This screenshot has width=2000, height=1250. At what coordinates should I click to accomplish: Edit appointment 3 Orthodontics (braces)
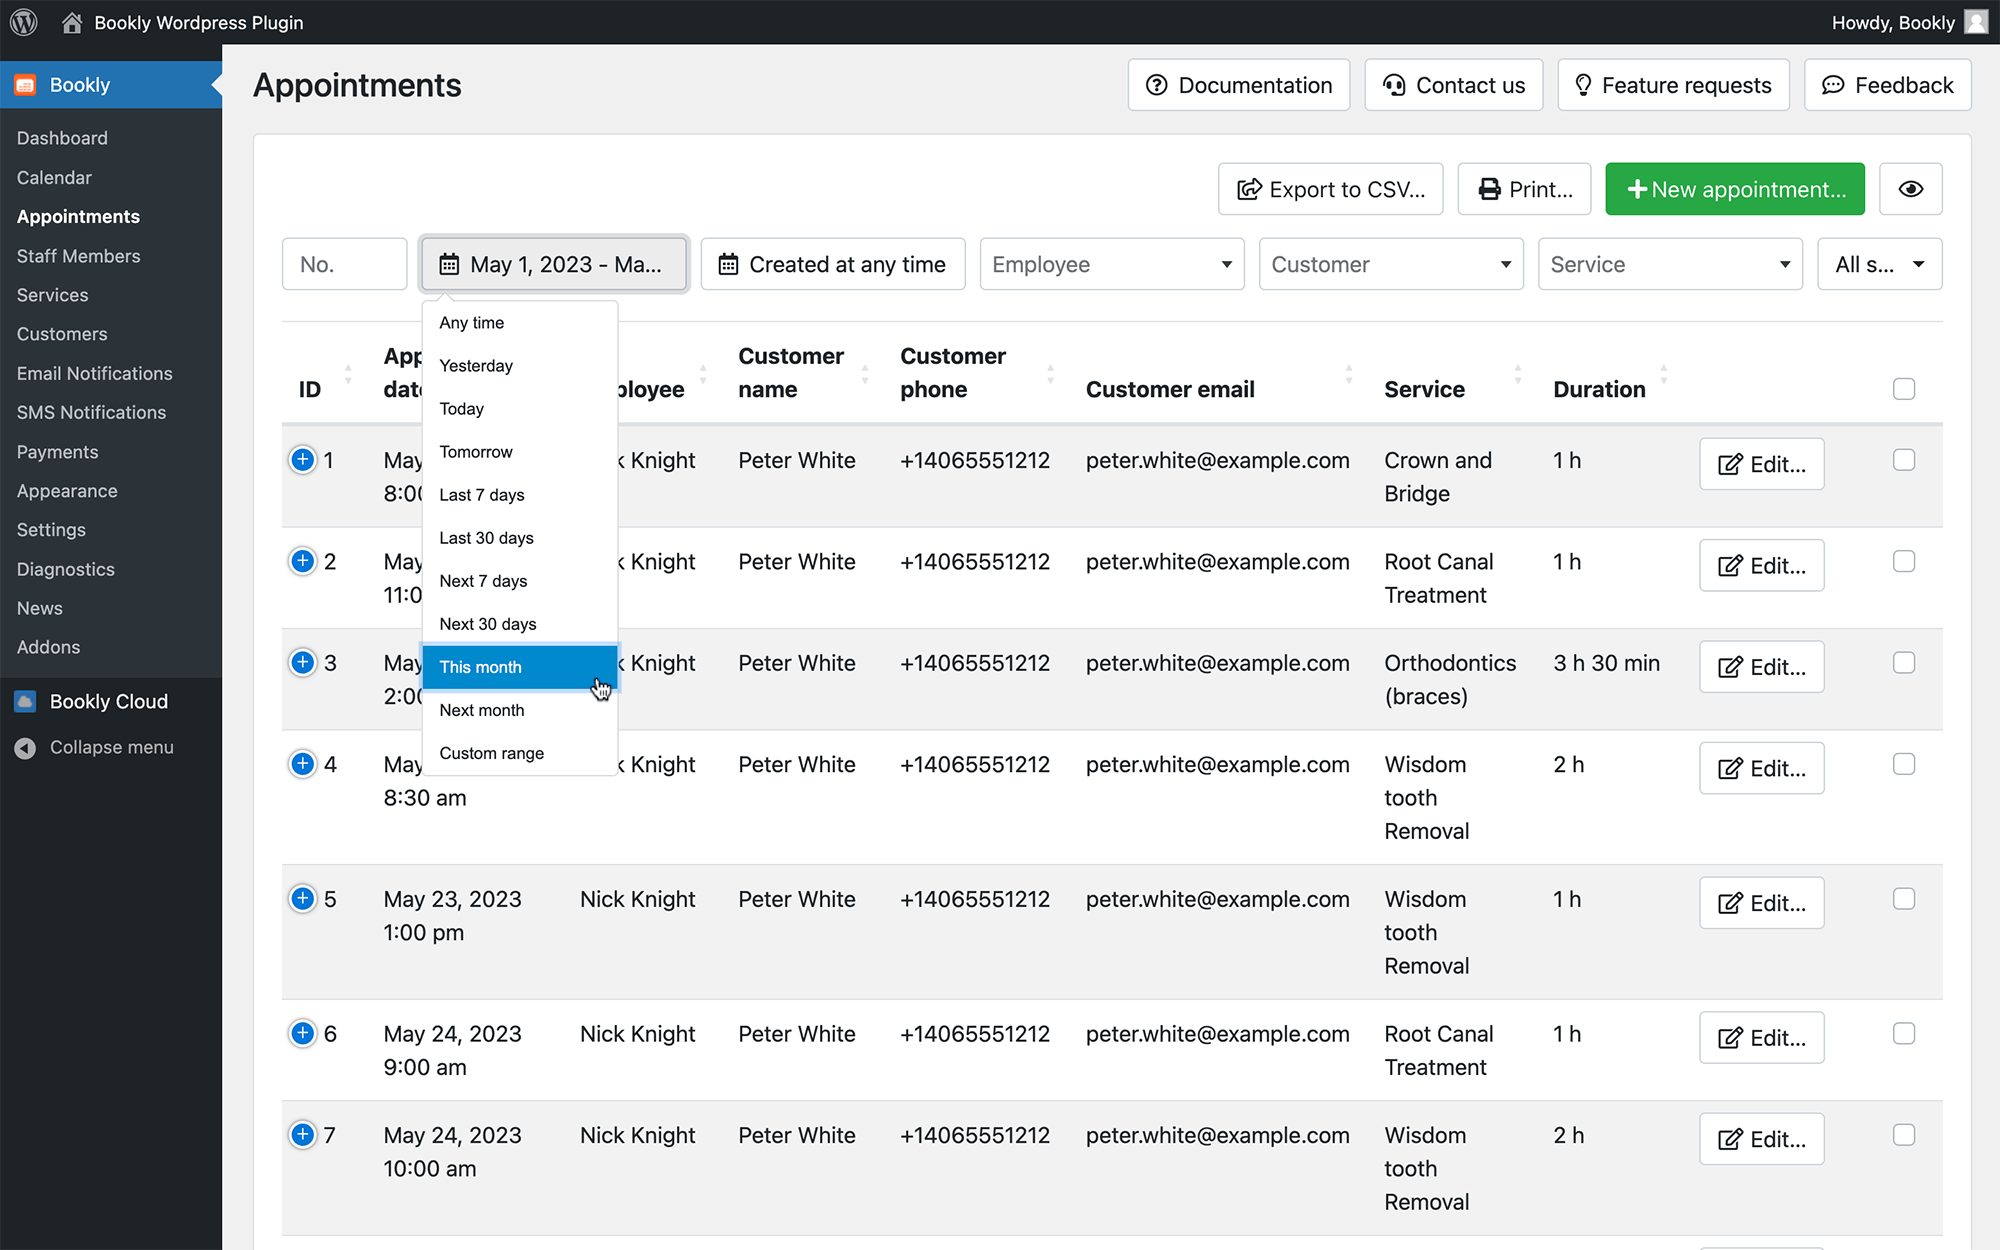(1762, 667)
